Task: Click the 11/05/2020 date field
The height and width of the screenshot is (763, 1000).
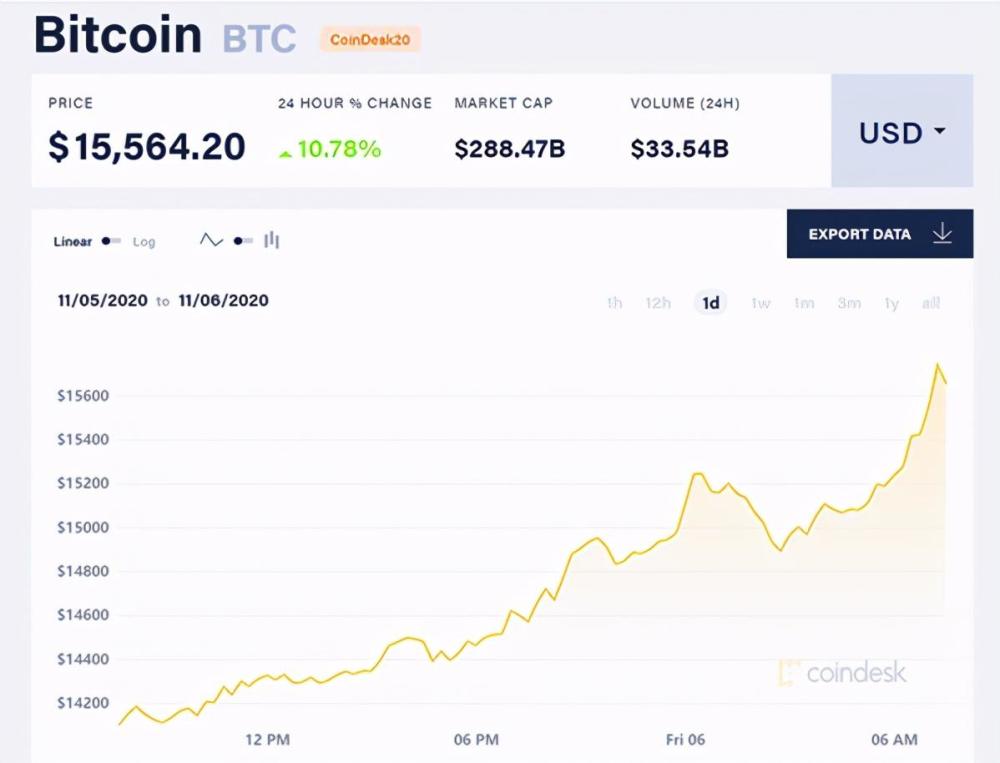Action: [x=101, y=300]
